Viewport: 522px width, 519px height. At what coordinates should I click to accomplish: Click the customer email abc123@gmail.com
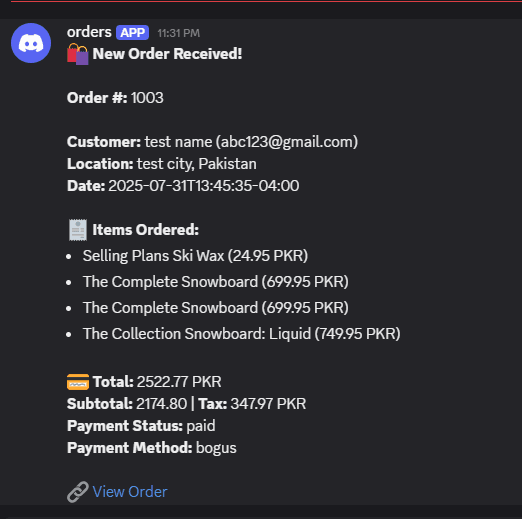[287, 142]
